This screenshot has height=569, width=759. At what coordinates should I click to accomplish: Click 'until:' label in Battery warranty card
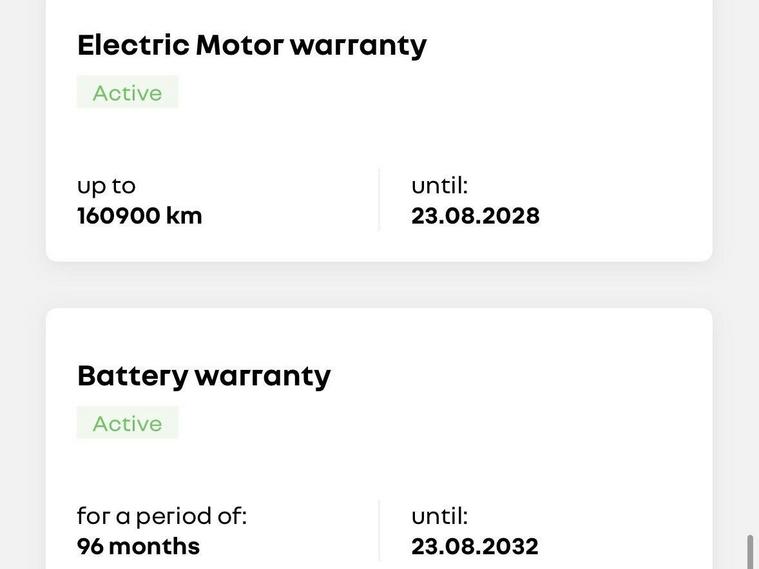pyautogui.click(x=439, y=516)
